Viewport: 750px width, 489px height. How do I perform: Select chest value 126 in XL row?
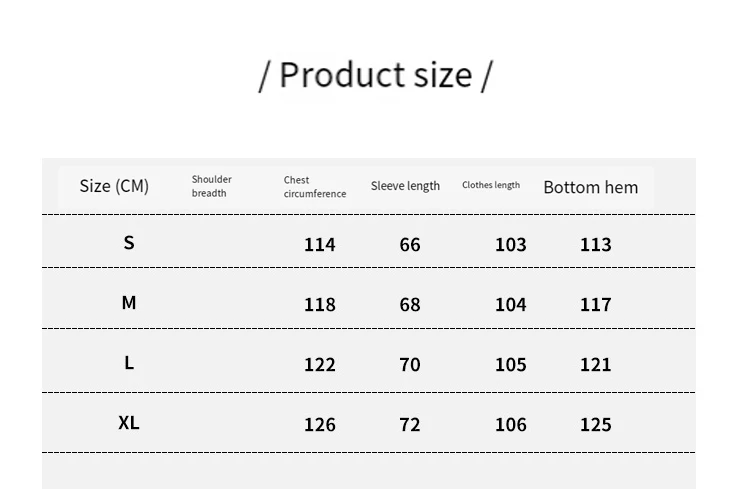point(320,425)
